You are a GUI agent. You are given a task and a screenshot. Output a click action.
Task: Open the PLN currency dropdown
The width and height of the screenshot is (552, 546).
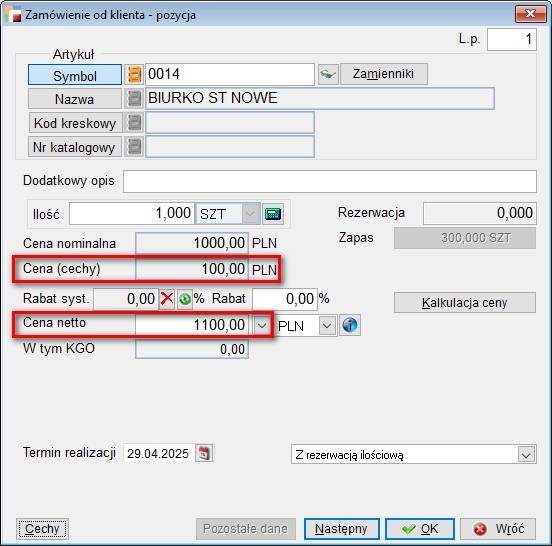point(327,326)
